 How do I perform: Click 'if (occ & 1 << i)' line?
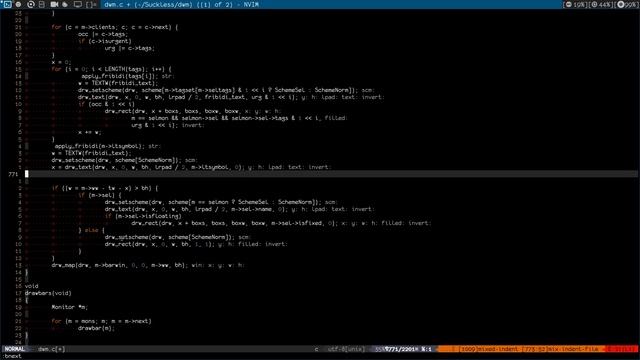pos(106,104)
